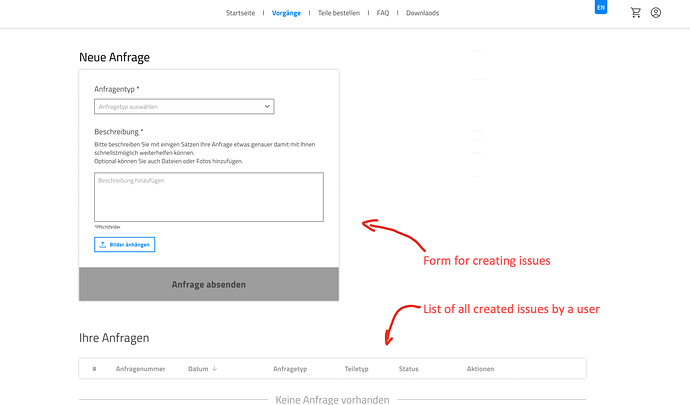Click the Keine Anfrage vorhanden message

(x=332, y=400)
